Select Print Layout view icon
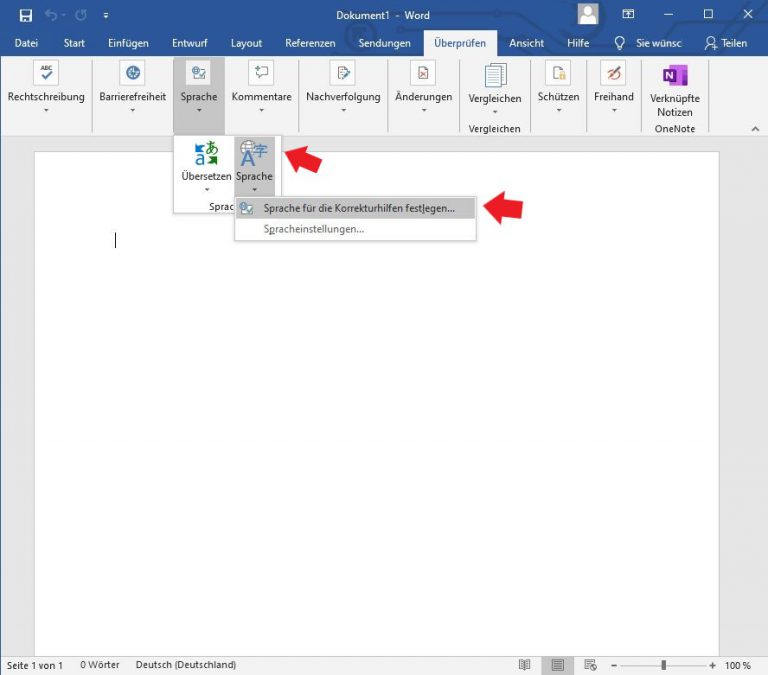Viewport: 768px width, 675px height. tap(557, 665)
